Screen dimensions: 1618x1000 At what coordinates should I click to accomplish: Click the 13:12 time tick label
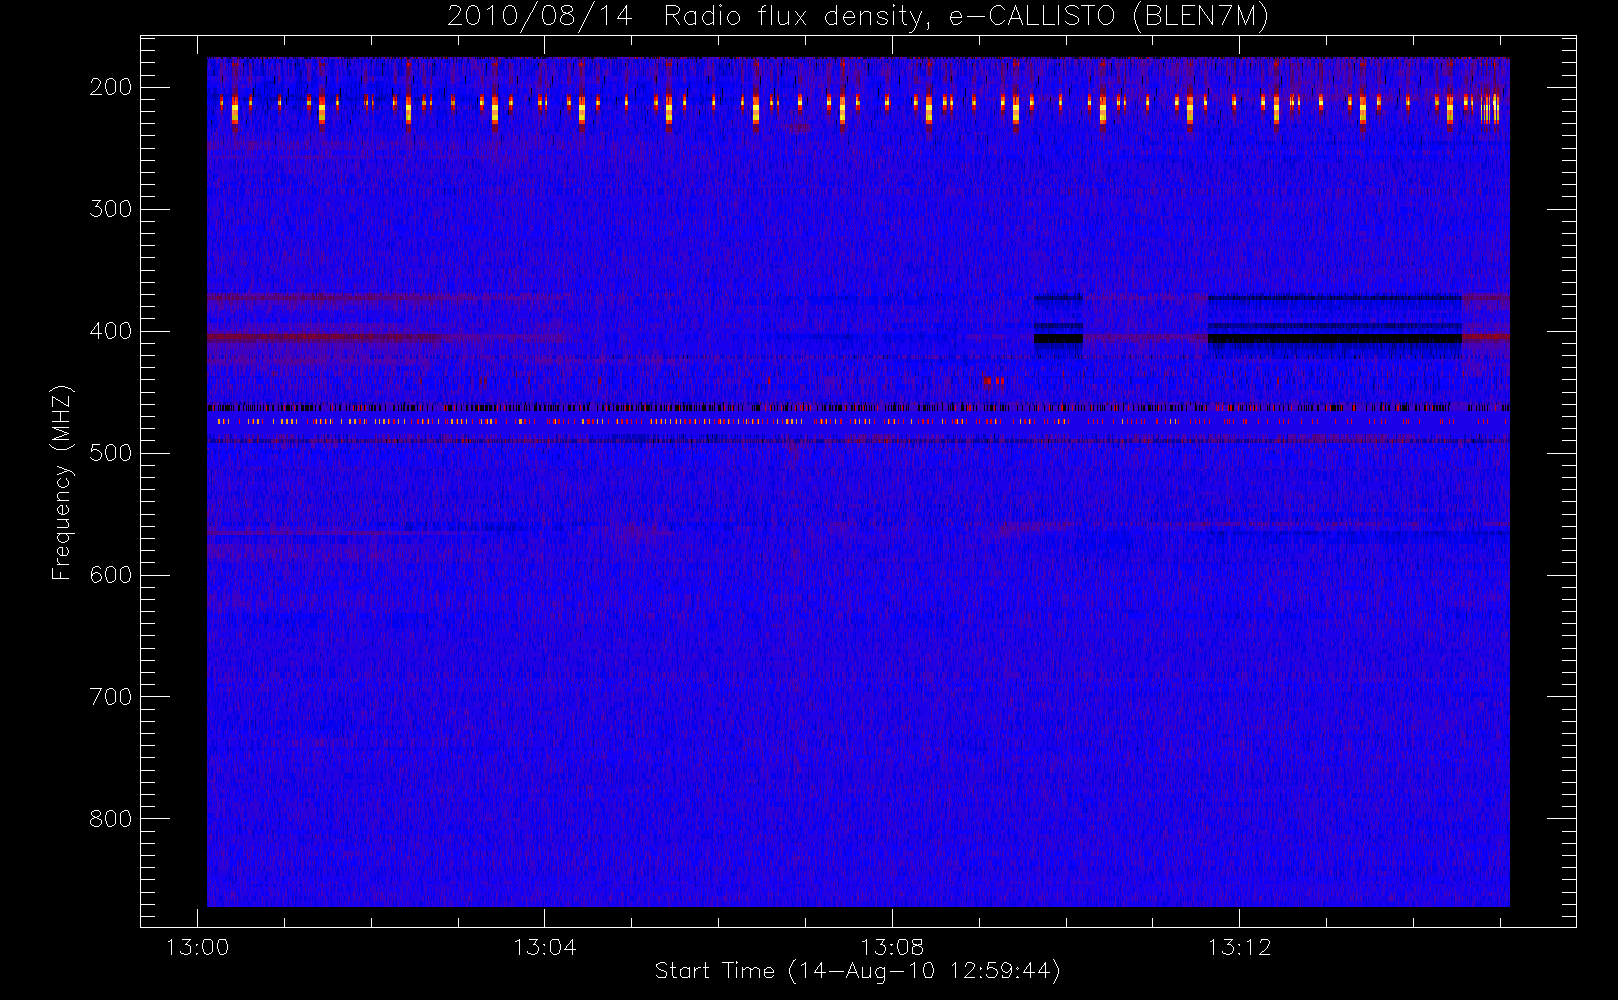1239,947
